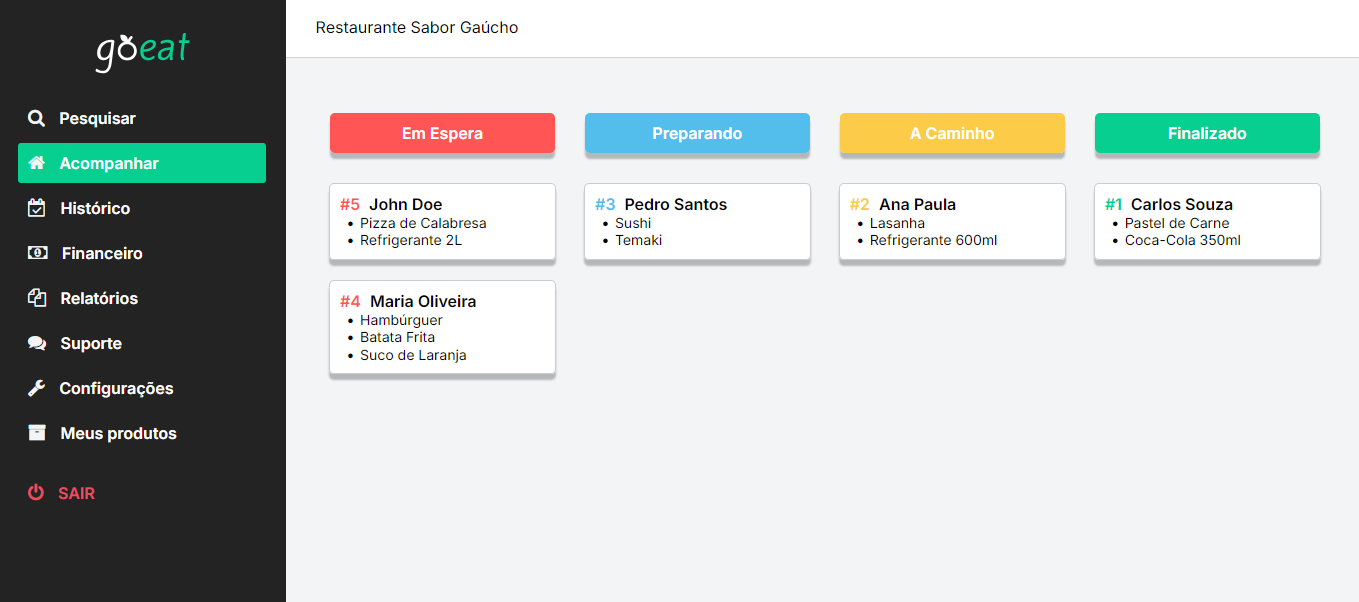The image size is (1359, 602).
Task: Click the goeat logo
Action: (x=143, y=52)
